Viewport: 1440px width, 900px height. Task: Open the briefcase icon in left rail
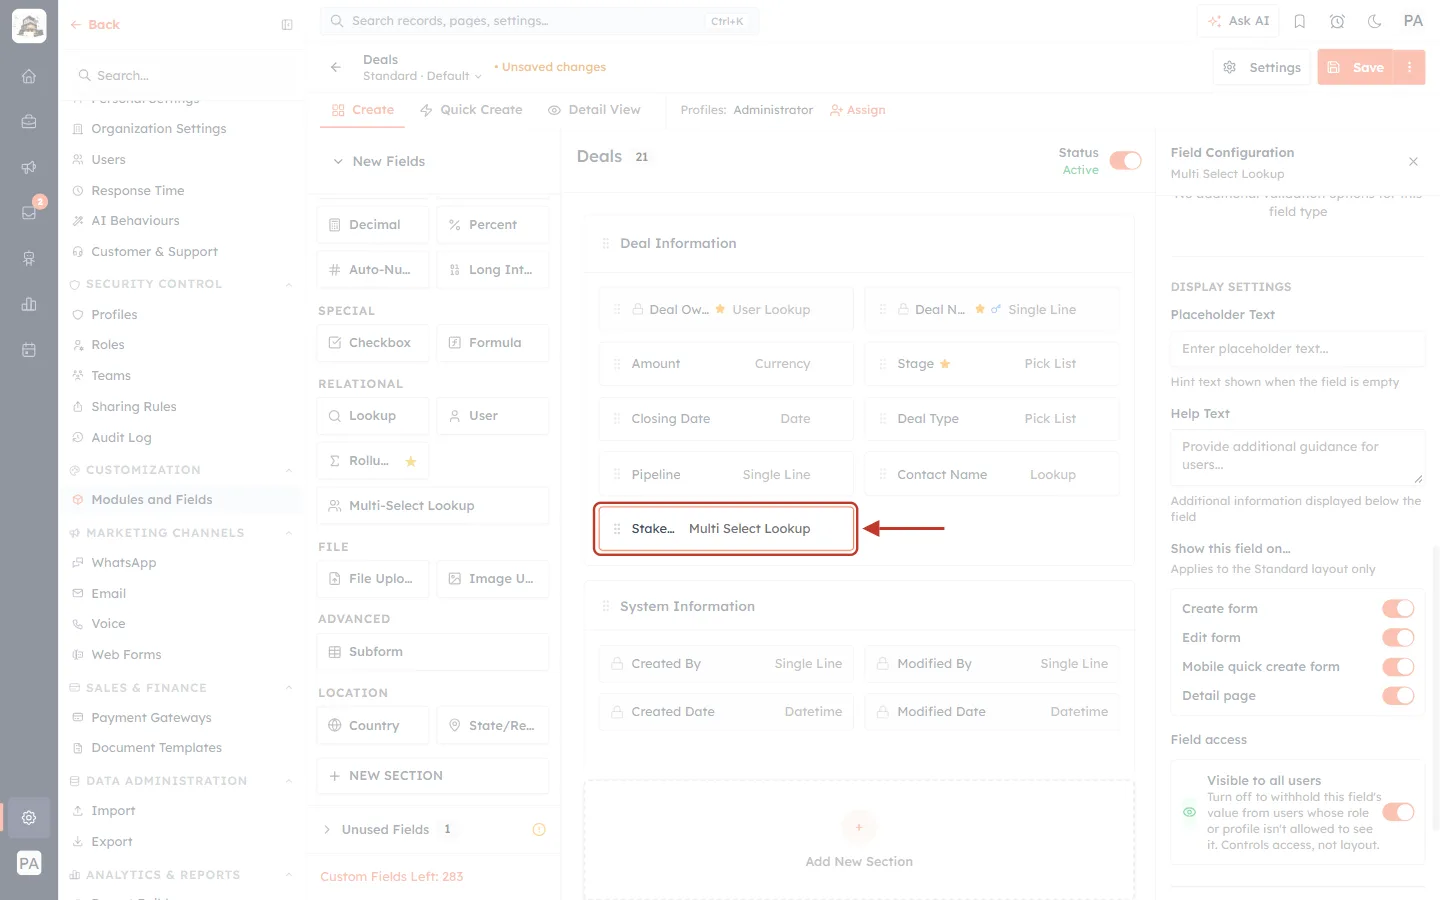coord(29,122)
